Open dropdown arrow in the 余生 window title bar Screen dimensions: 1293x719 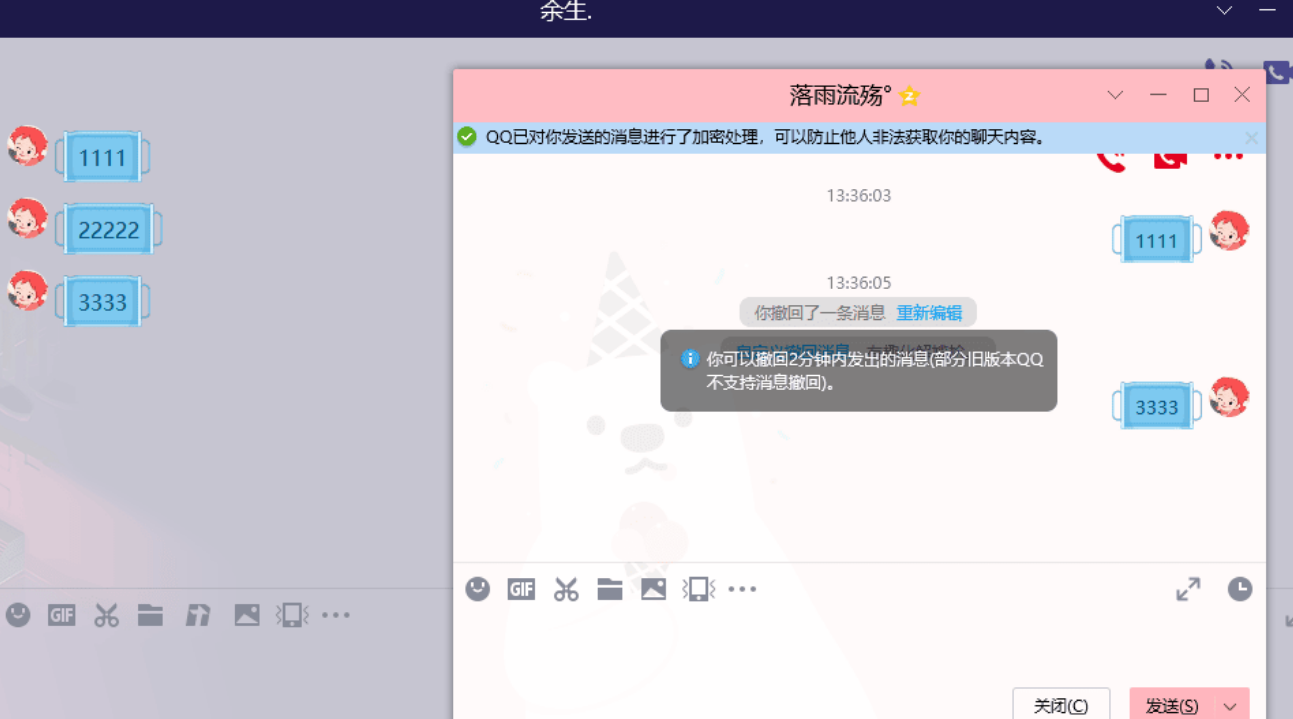tap(1224, 11)
